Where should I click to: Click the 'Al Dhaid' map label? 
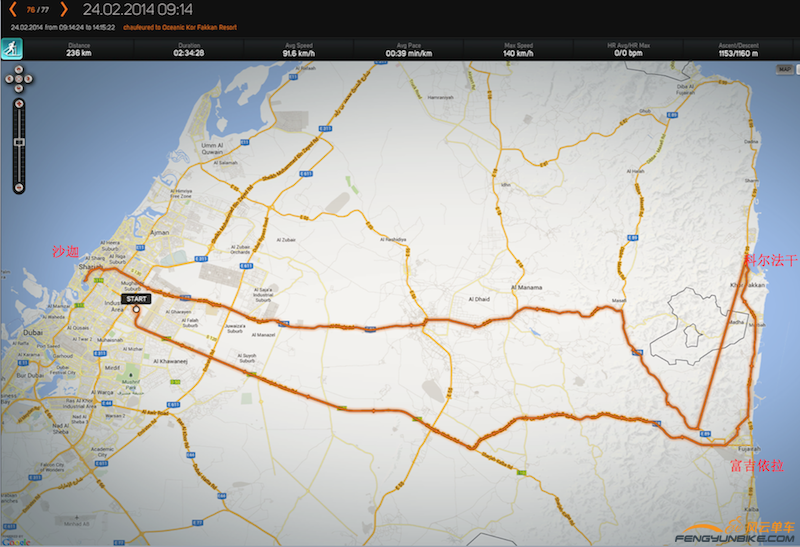pyautogui.click(x=479, y=299)
